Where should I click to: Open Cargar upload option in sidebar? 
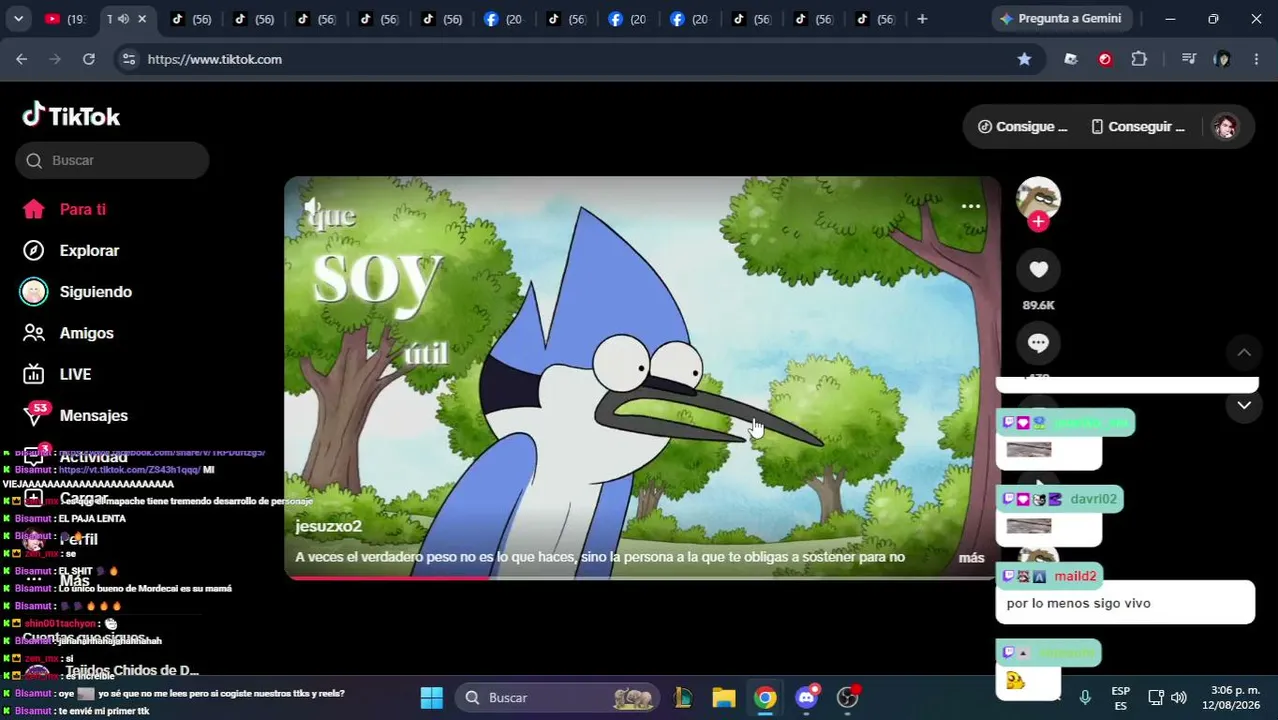(66, 498)
